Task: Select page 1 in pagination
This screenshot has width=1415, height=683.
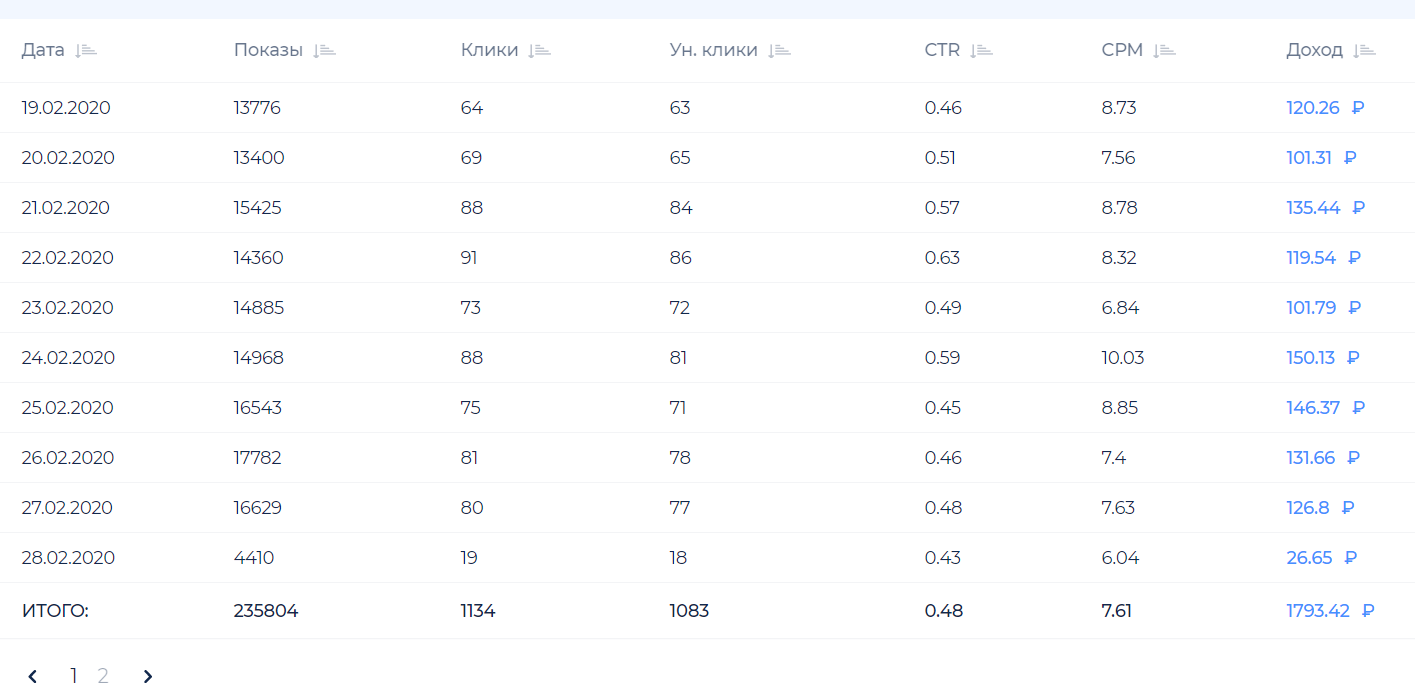Action: [73, 676]
